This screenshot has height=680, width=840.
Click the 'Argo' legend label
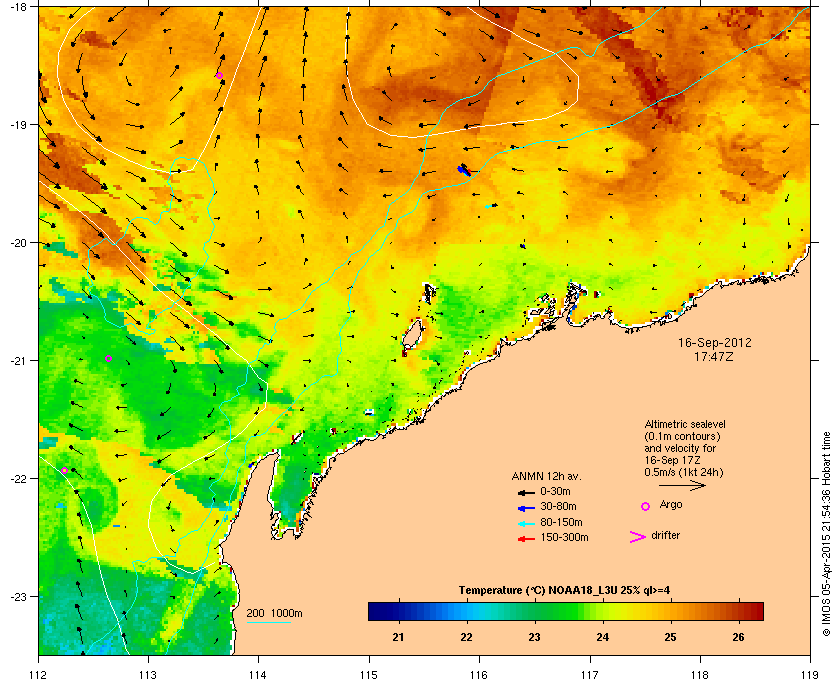[671, 505]
